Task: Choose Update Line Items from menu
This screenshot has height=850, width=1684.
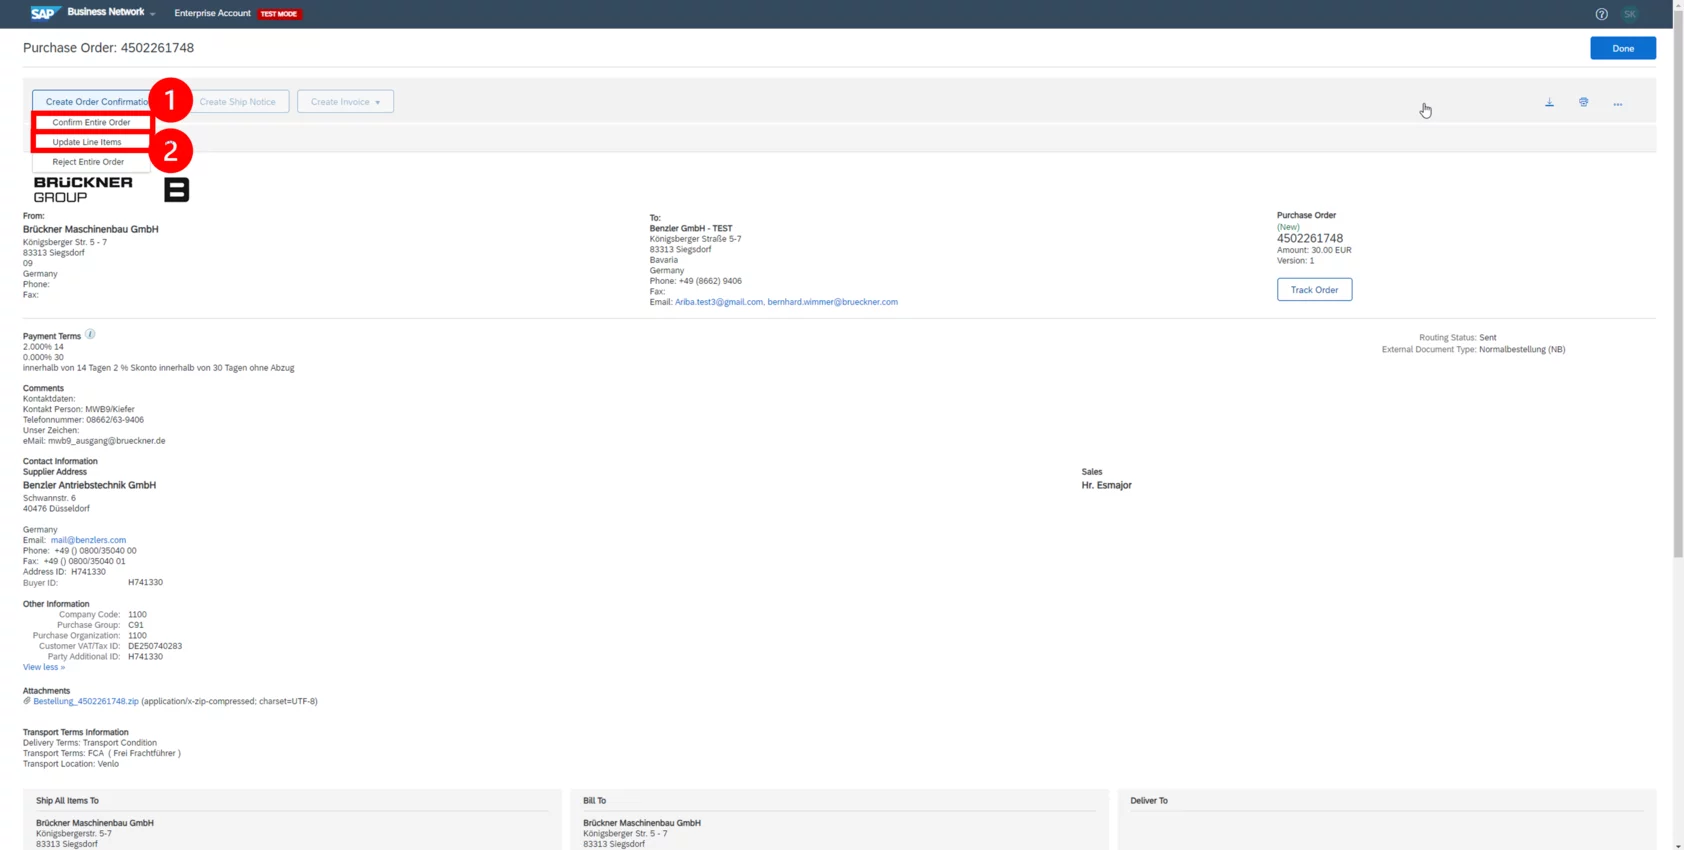Action: [x=87, y=142]
